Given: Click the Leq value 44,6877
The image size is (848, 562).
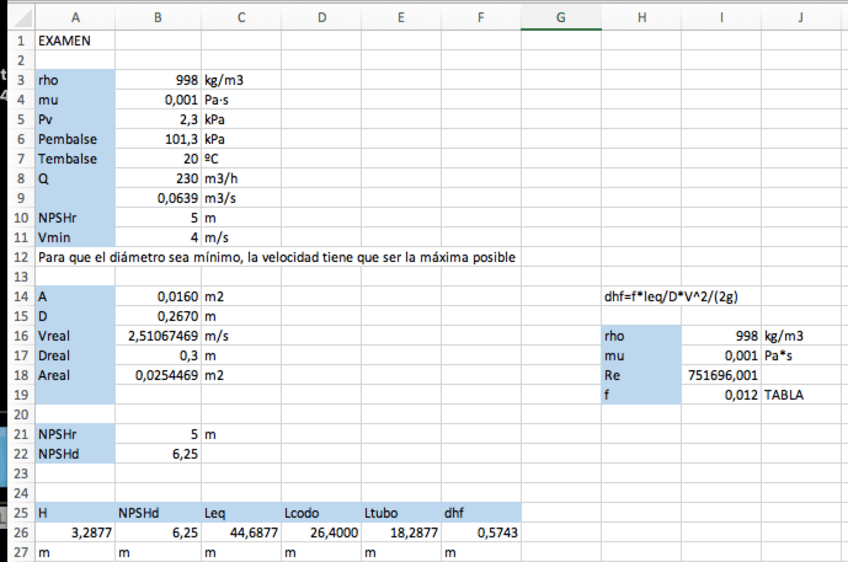Looking at the screenshot, I should [x=241, y=533].
